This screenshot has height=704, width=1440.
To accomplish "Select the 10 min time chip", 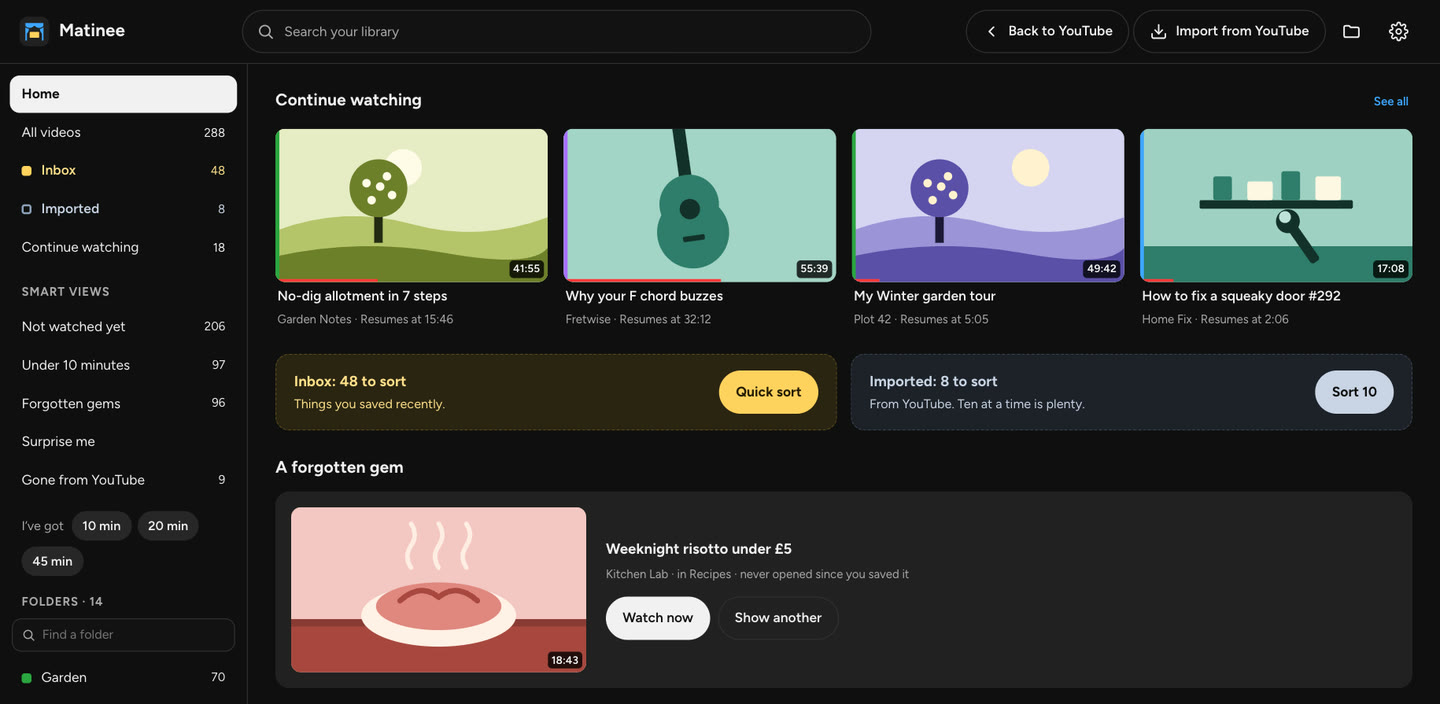I will tap(101, 526).
